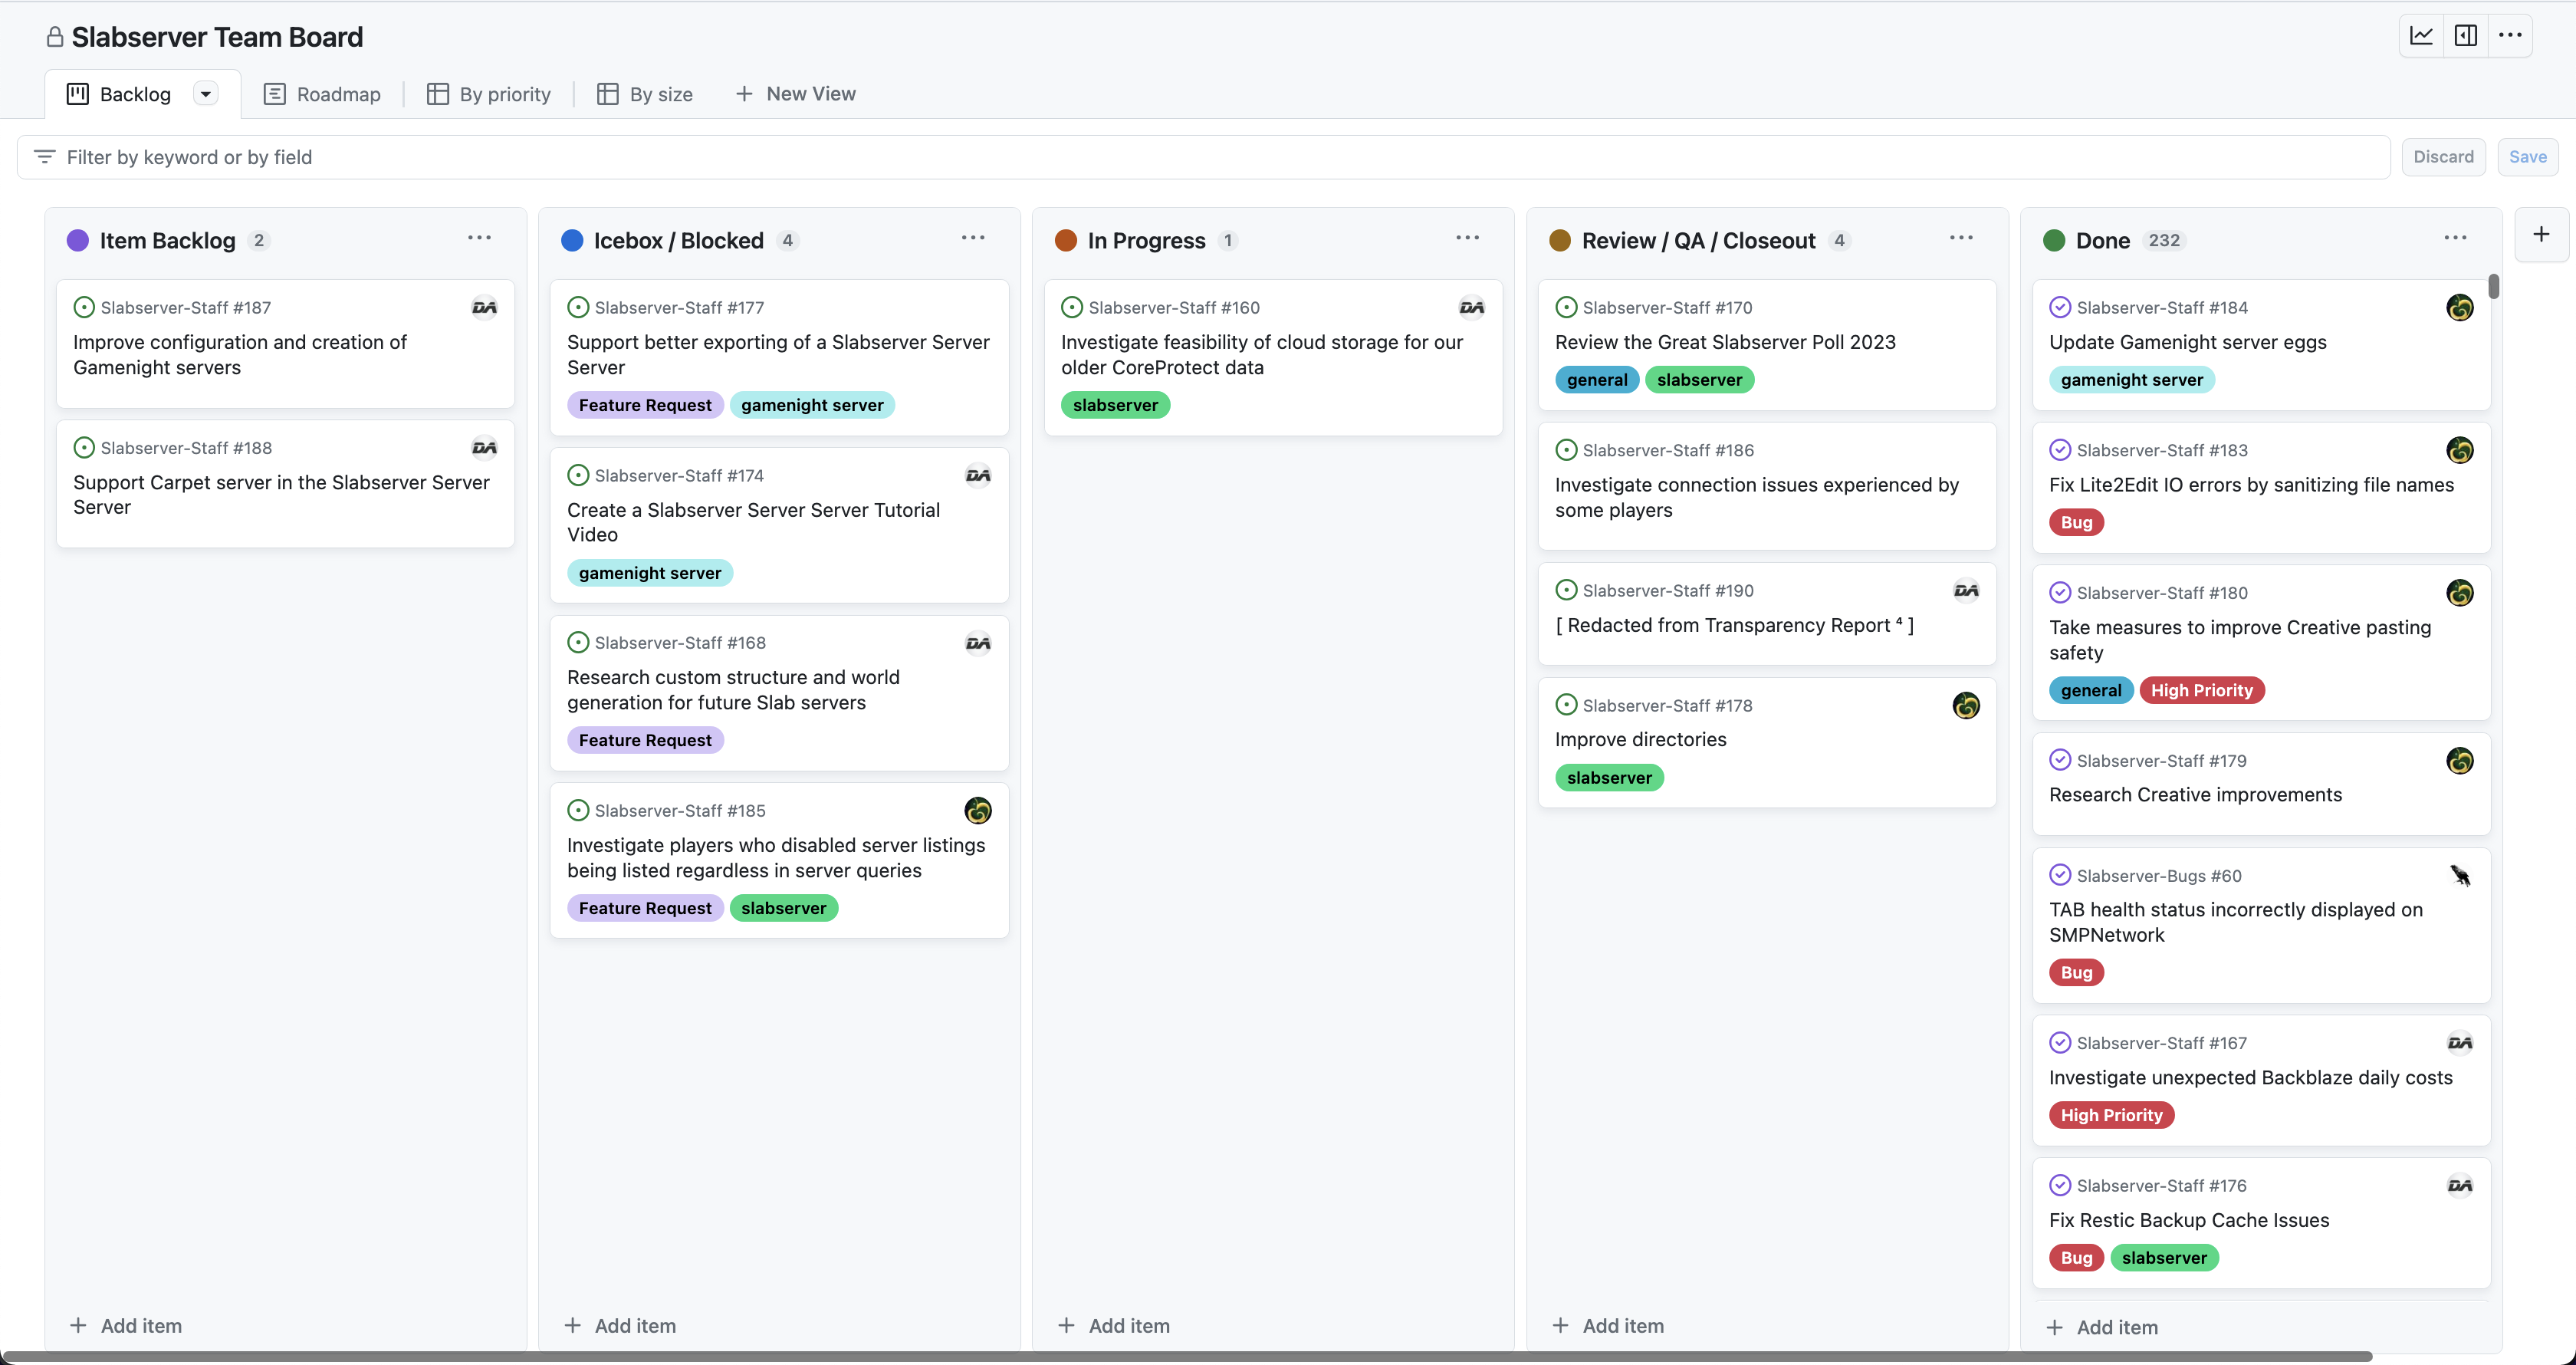Click the open-issue status icon on #187
Image resolution: width=2576 pixels, height=1365 pixels.
coord(84,308)
